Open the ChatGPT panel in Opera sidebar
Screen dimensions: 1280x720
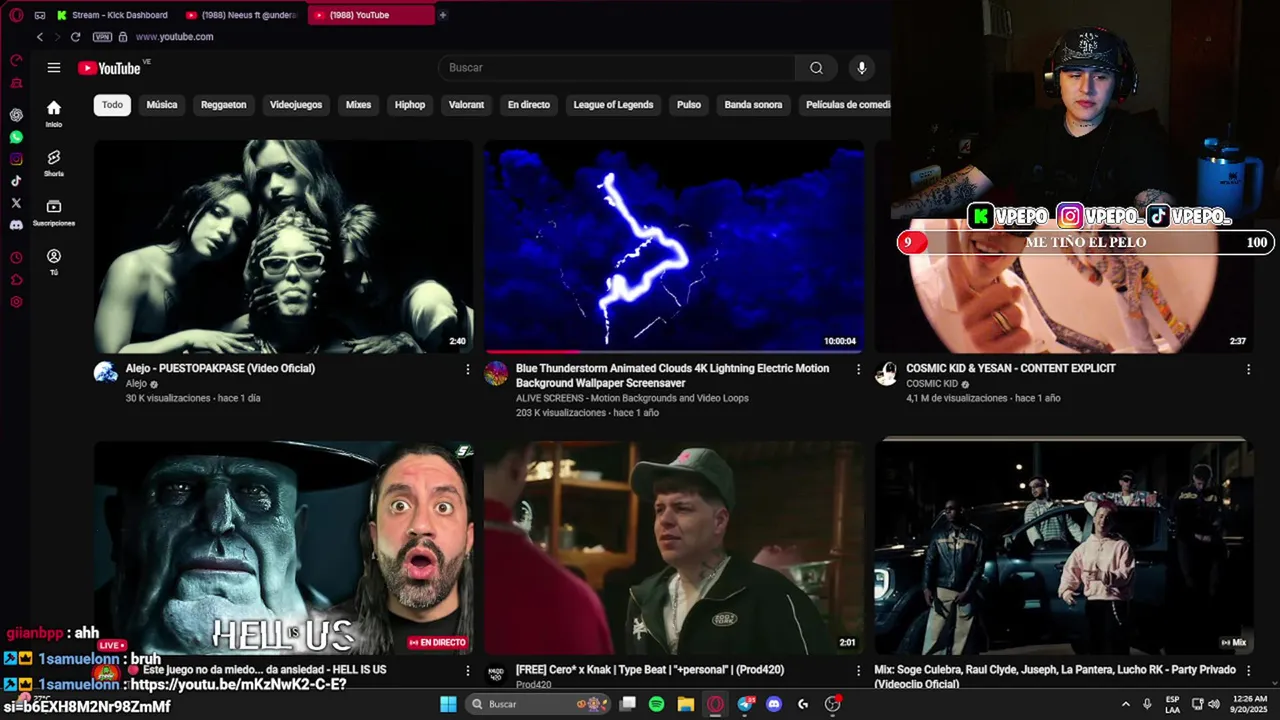(x=16, y=115)
